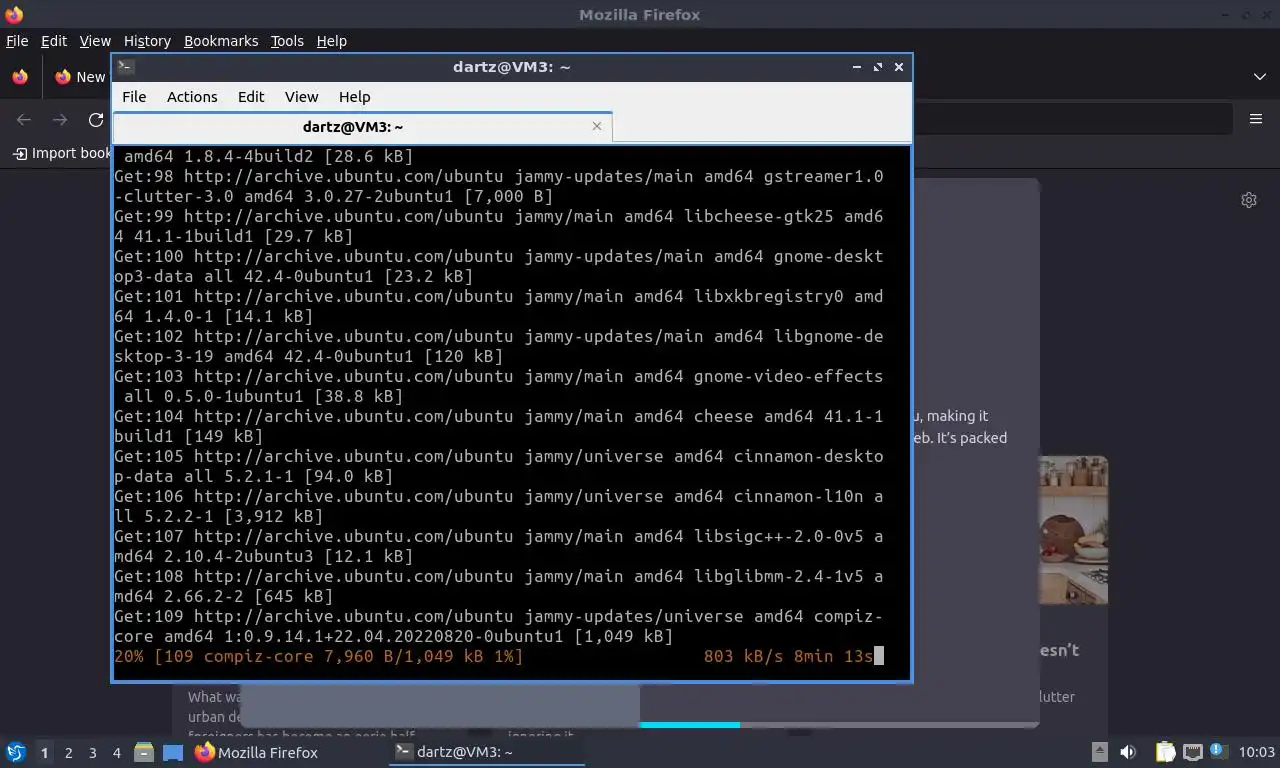This screenshot has height=768, width=1280.
Task: Click the Firefox View pinned icon
Action: (x=20, y=77)
